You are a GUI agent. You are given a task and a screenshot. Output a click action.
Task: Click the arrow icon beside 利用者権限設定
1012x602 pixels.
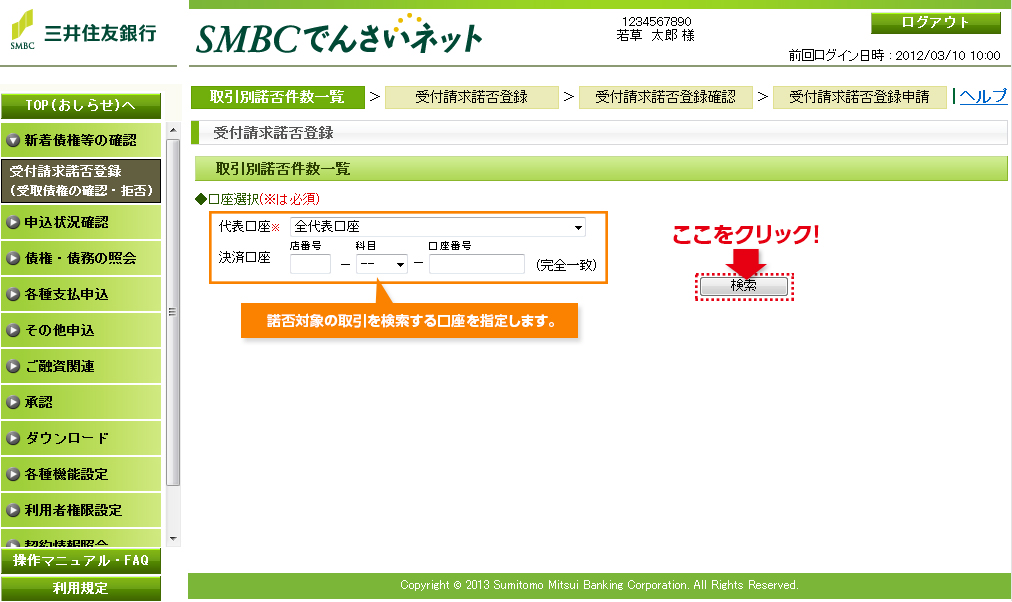[13, 510]
